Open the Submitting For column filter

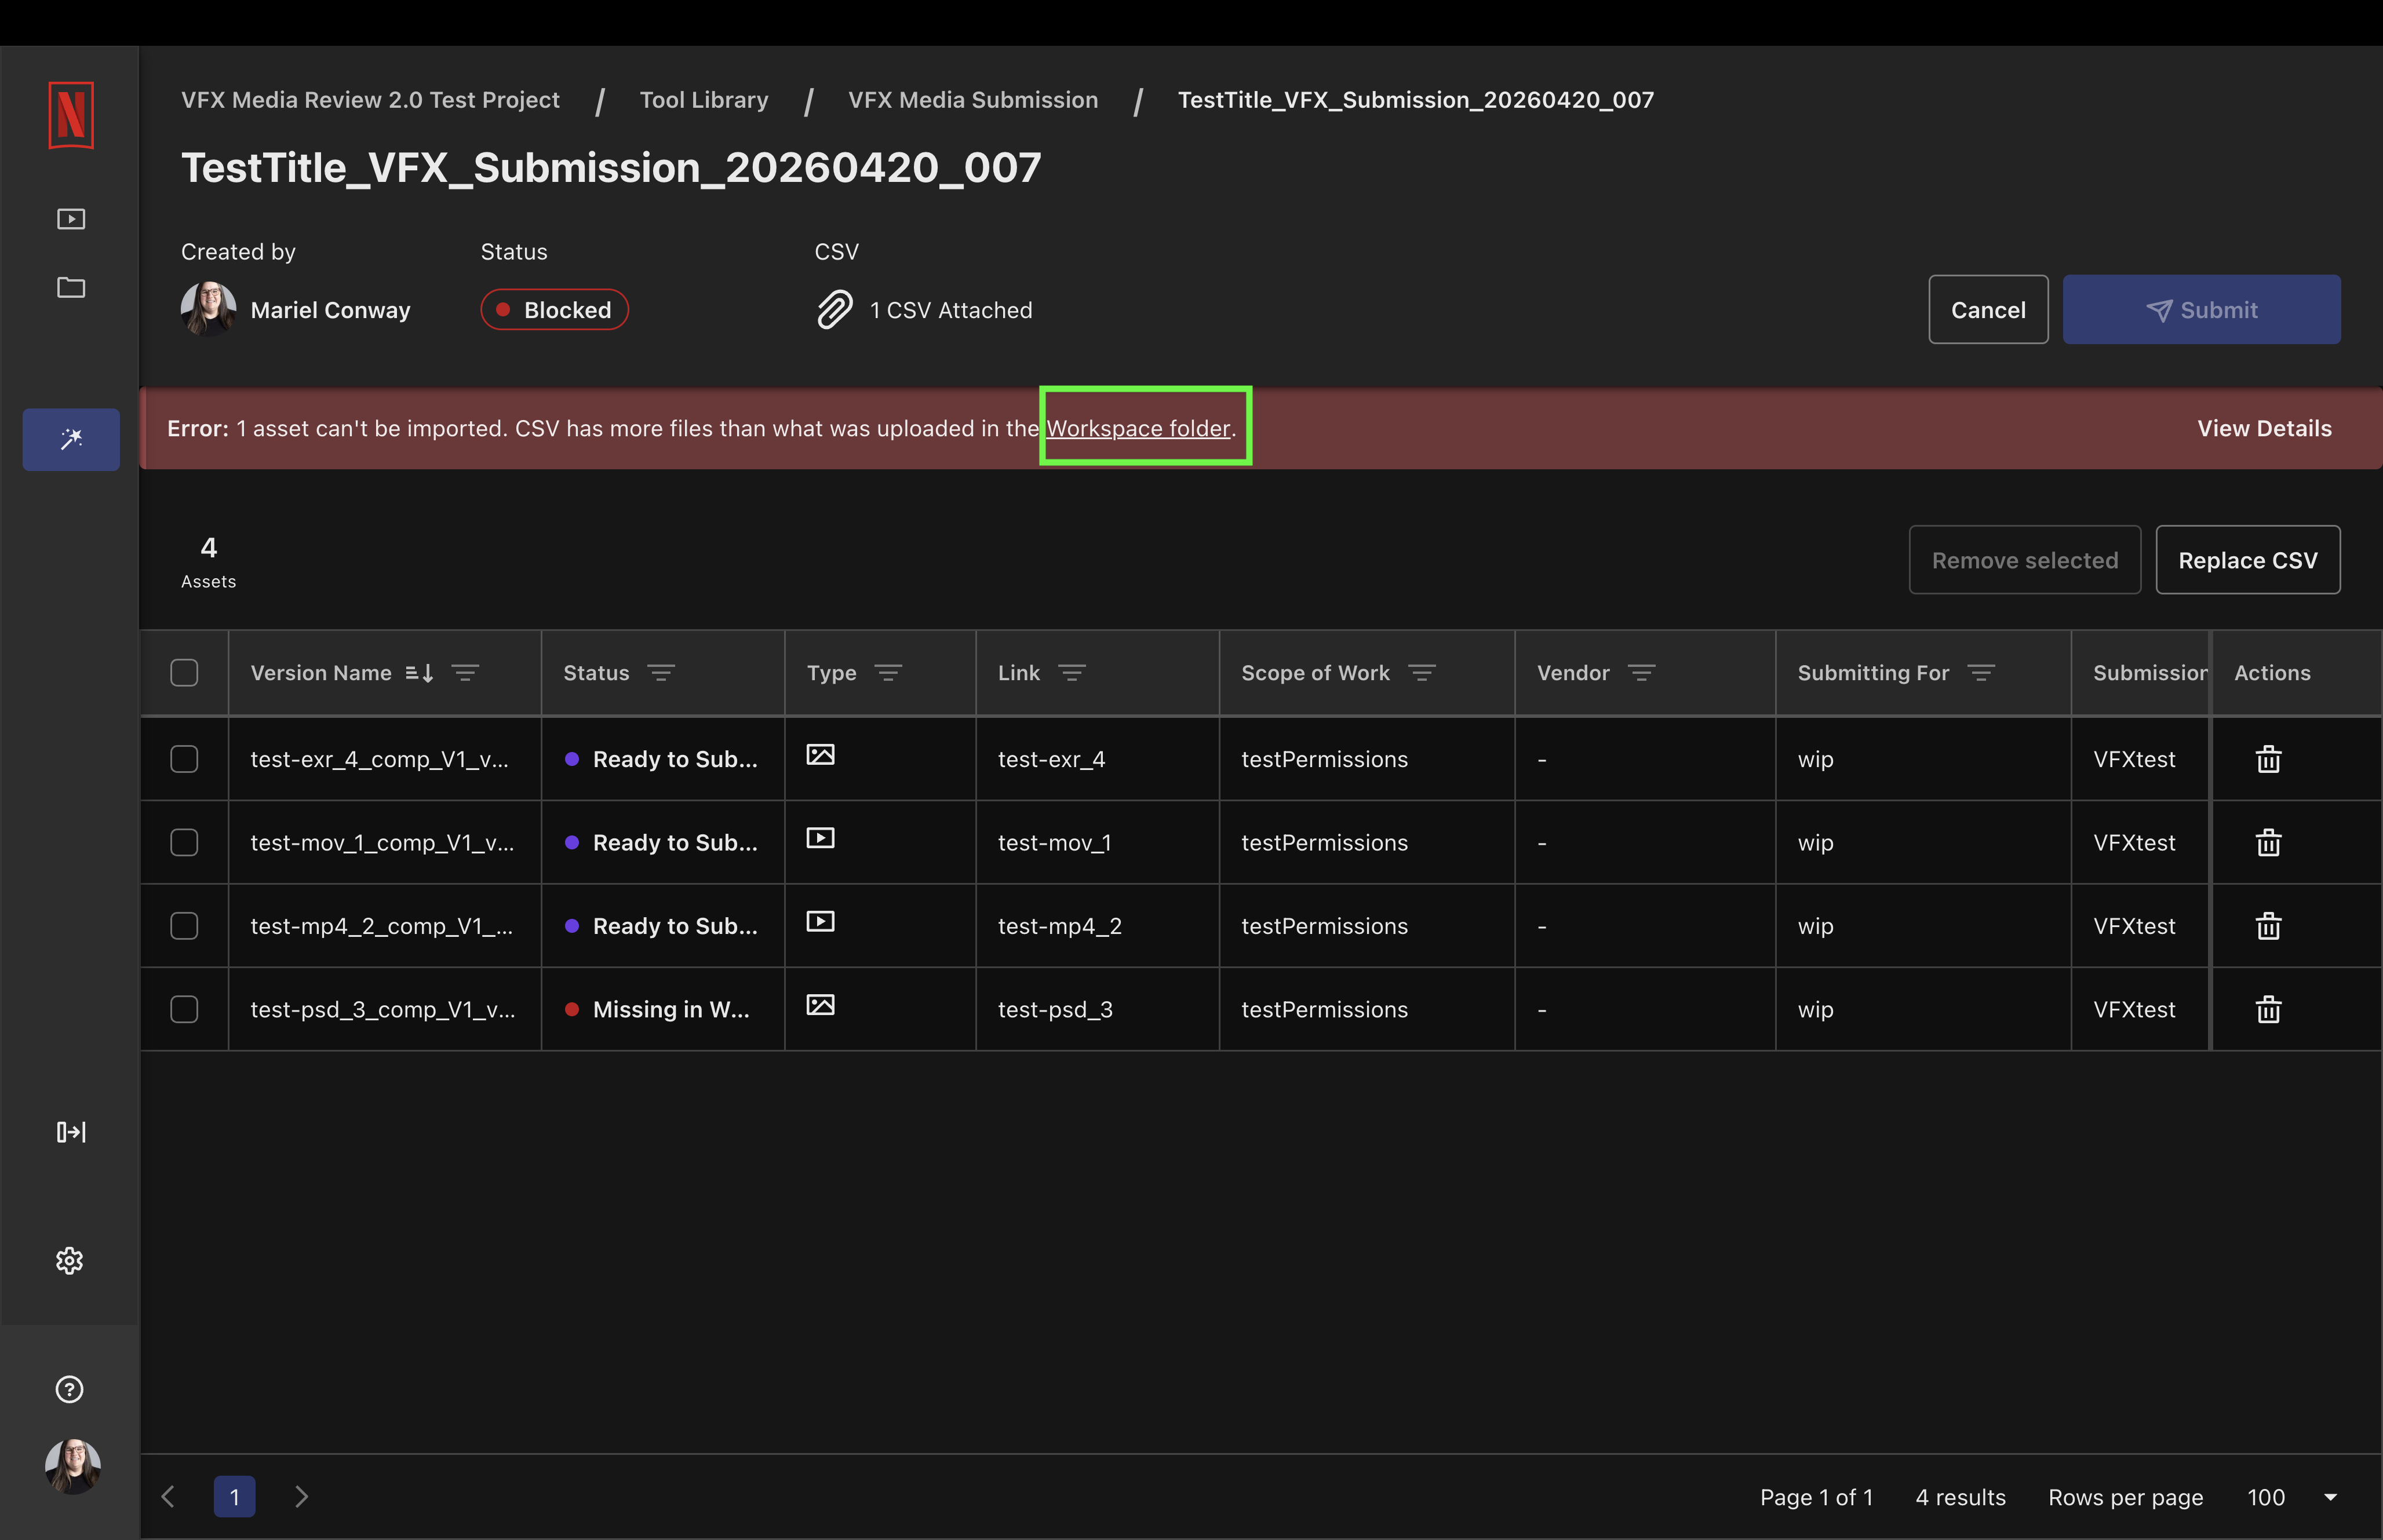click(1981, 673)
